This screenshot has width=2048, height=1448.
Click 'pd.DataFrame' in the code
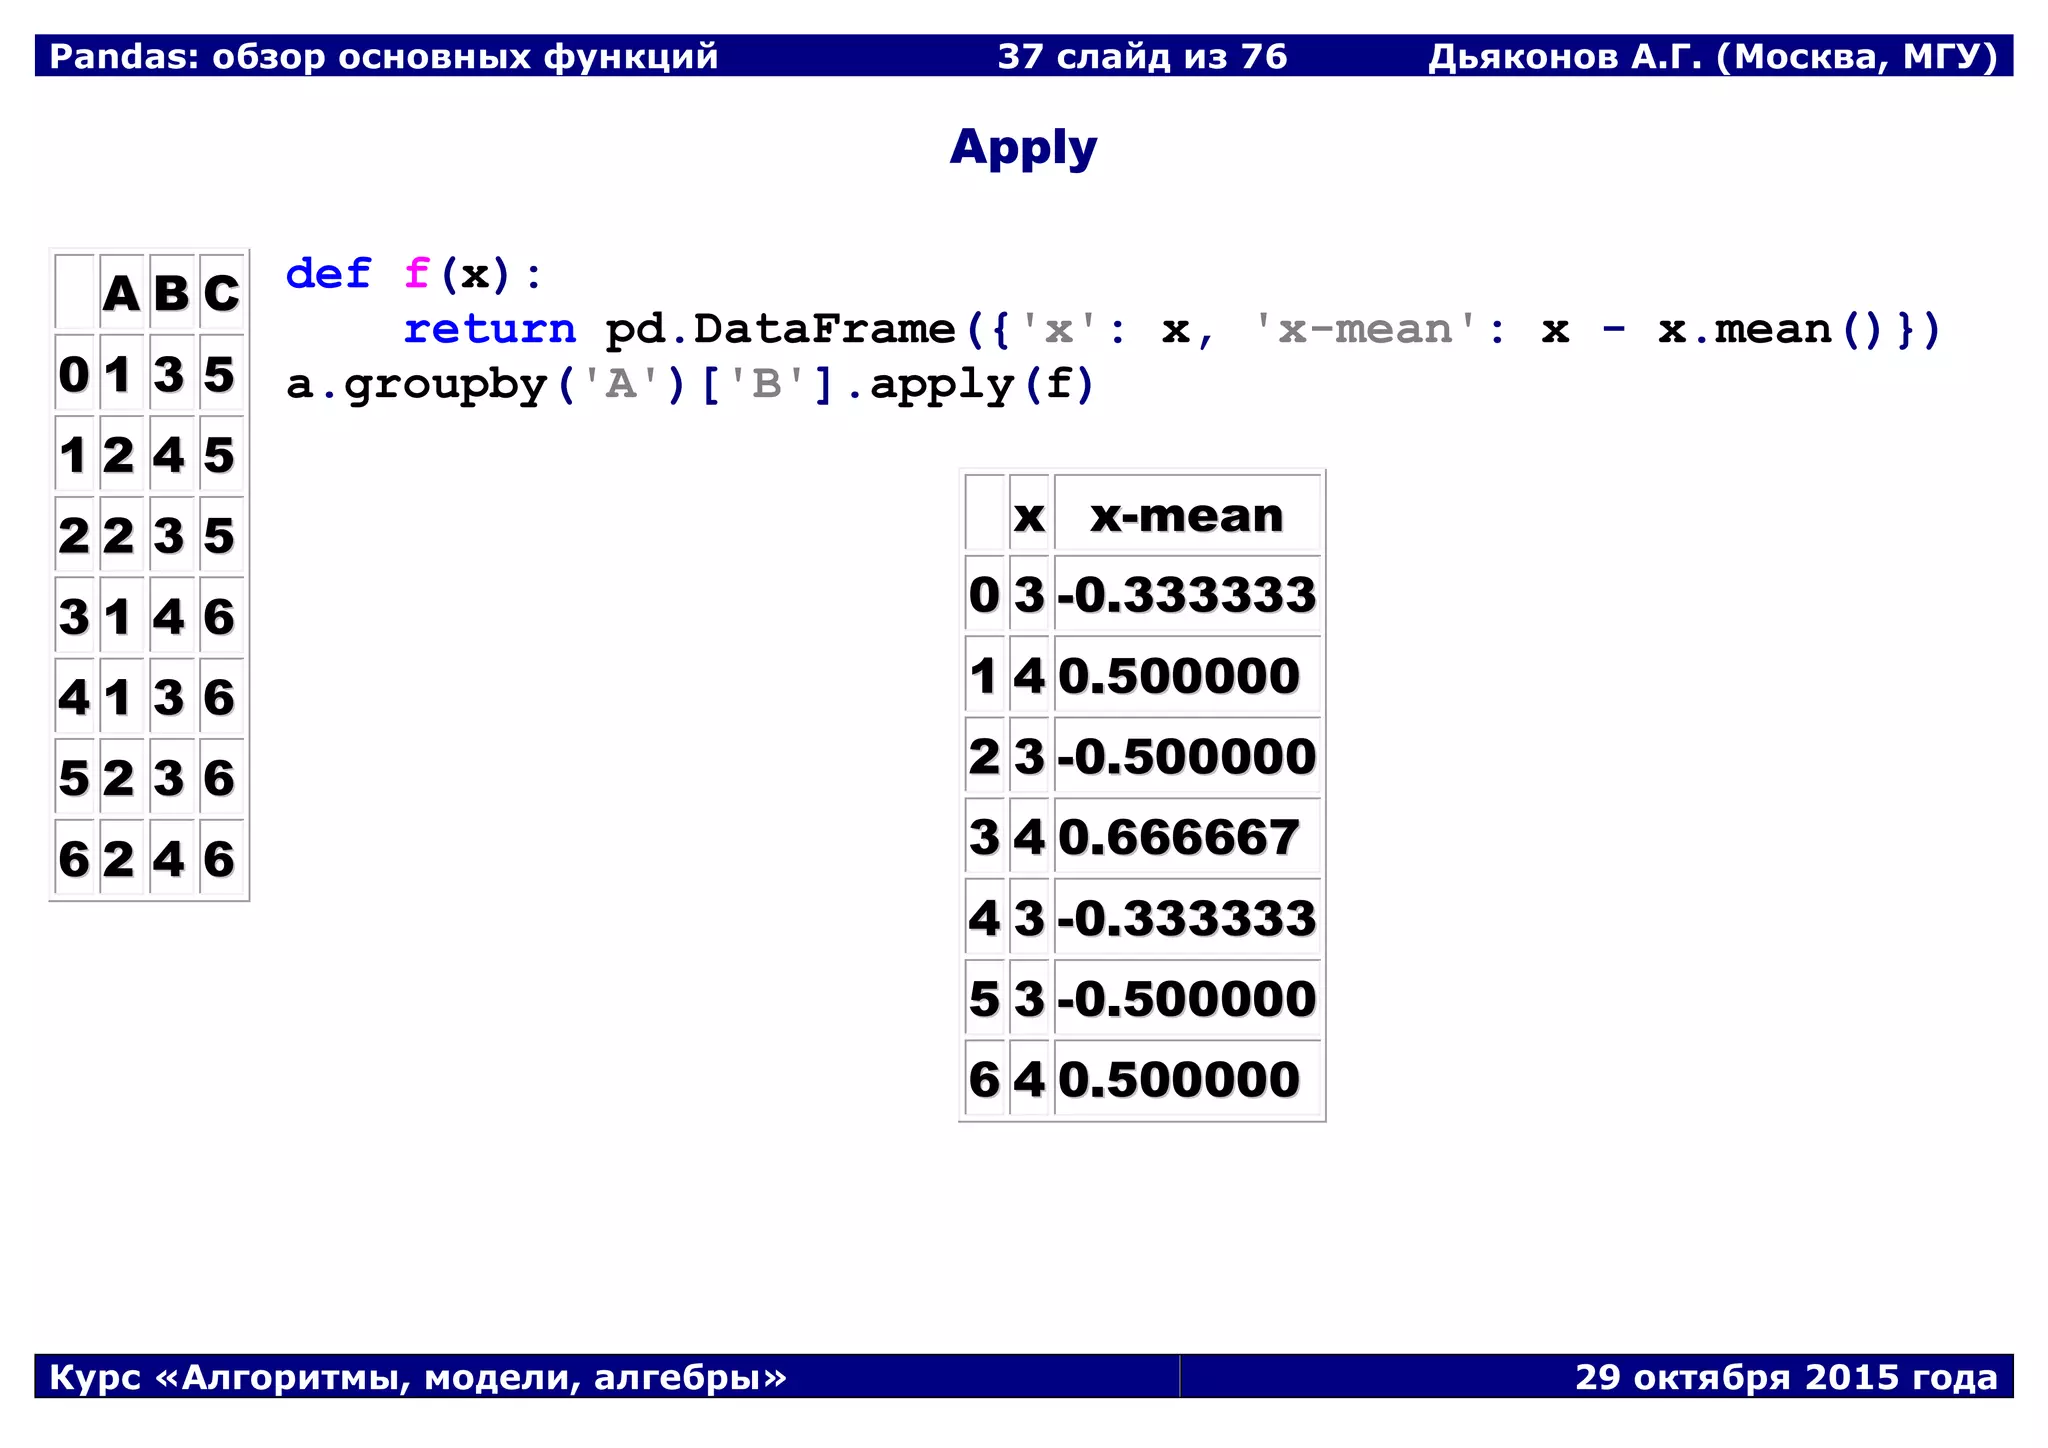point(780,329)
